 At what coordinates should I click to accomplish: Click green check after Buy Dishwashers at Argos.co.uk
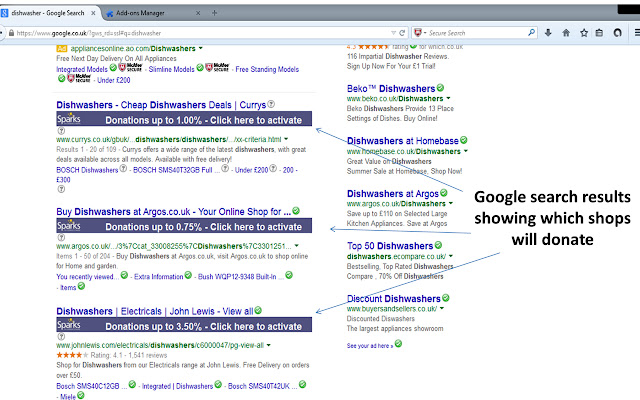pyautogui.click(x=296, y=211)
